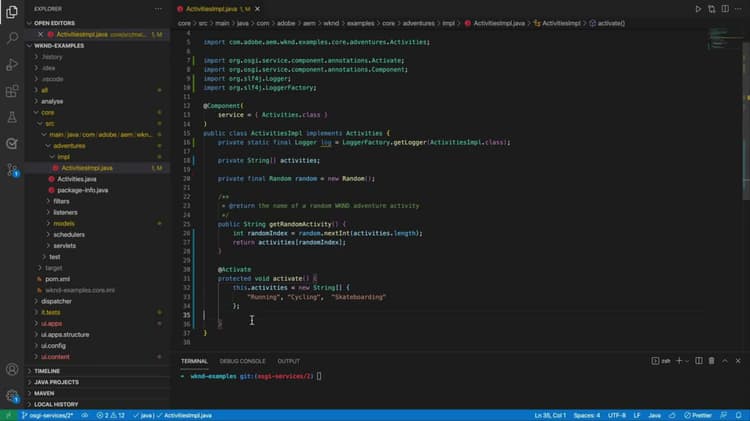Expand the dispatcher folder
This screenshot has width=750, height=421.
56,301
